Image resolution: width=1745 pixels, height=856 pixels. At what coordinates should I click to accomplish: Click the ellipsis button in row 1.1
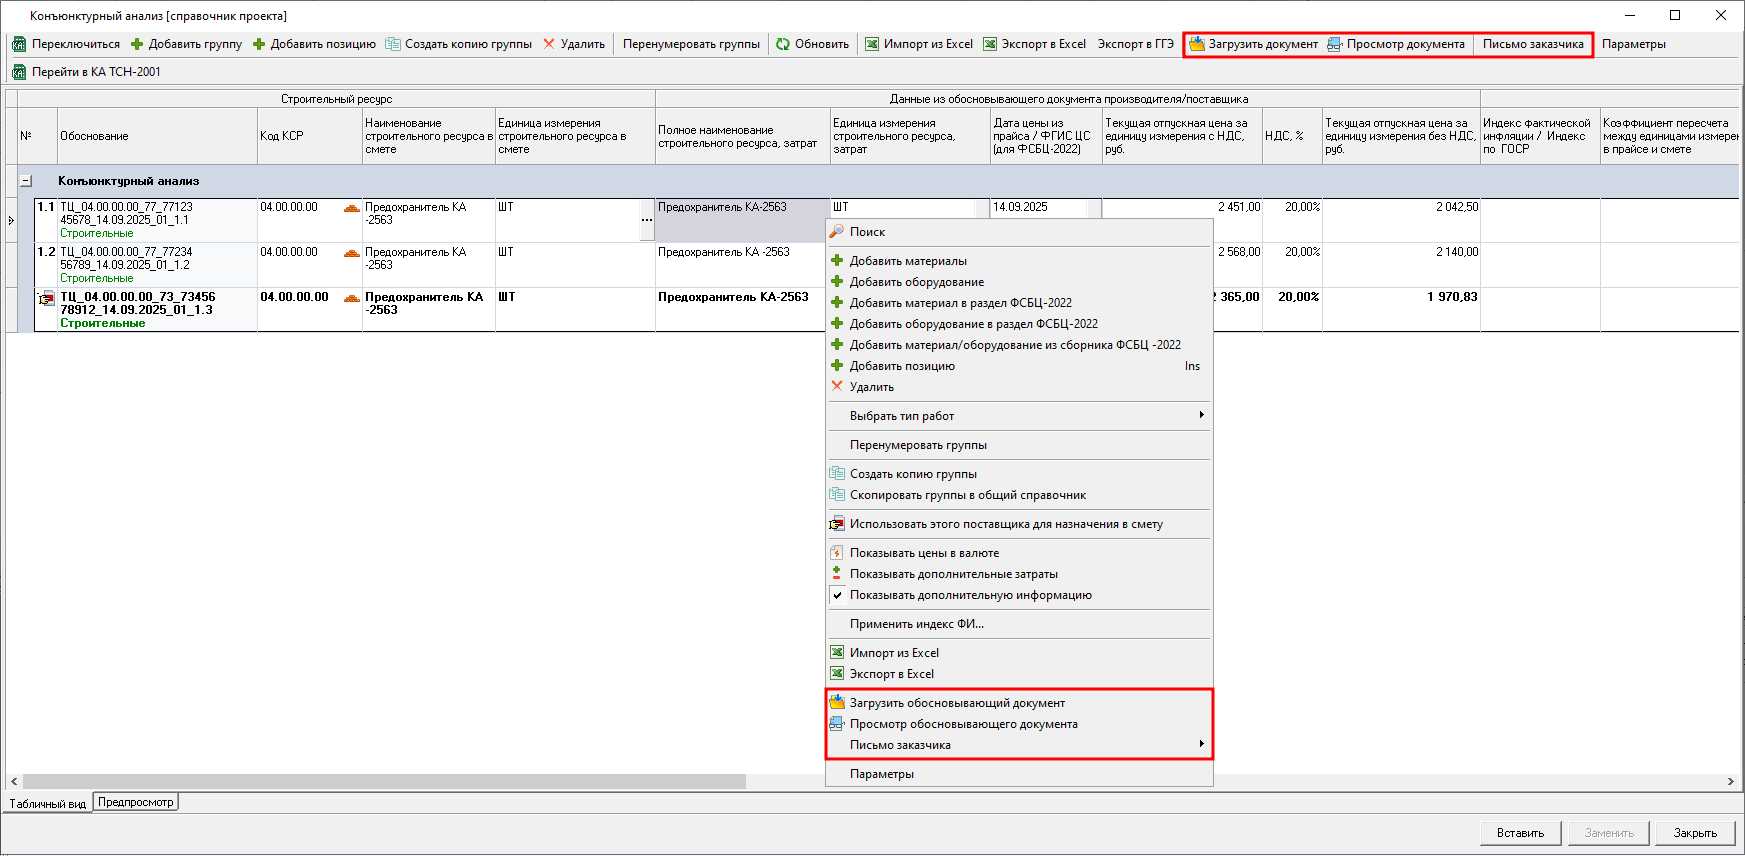coord(647,220)
